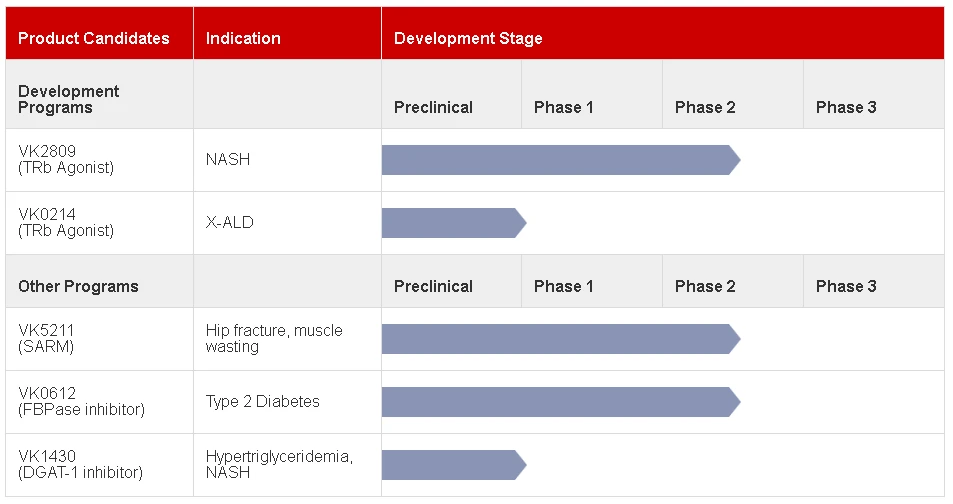The width and height of the screenshot is (953, 504).
Task: Click the VK0612 (FBPase inhibitor) product name
Action: click(x=81, y=401)
